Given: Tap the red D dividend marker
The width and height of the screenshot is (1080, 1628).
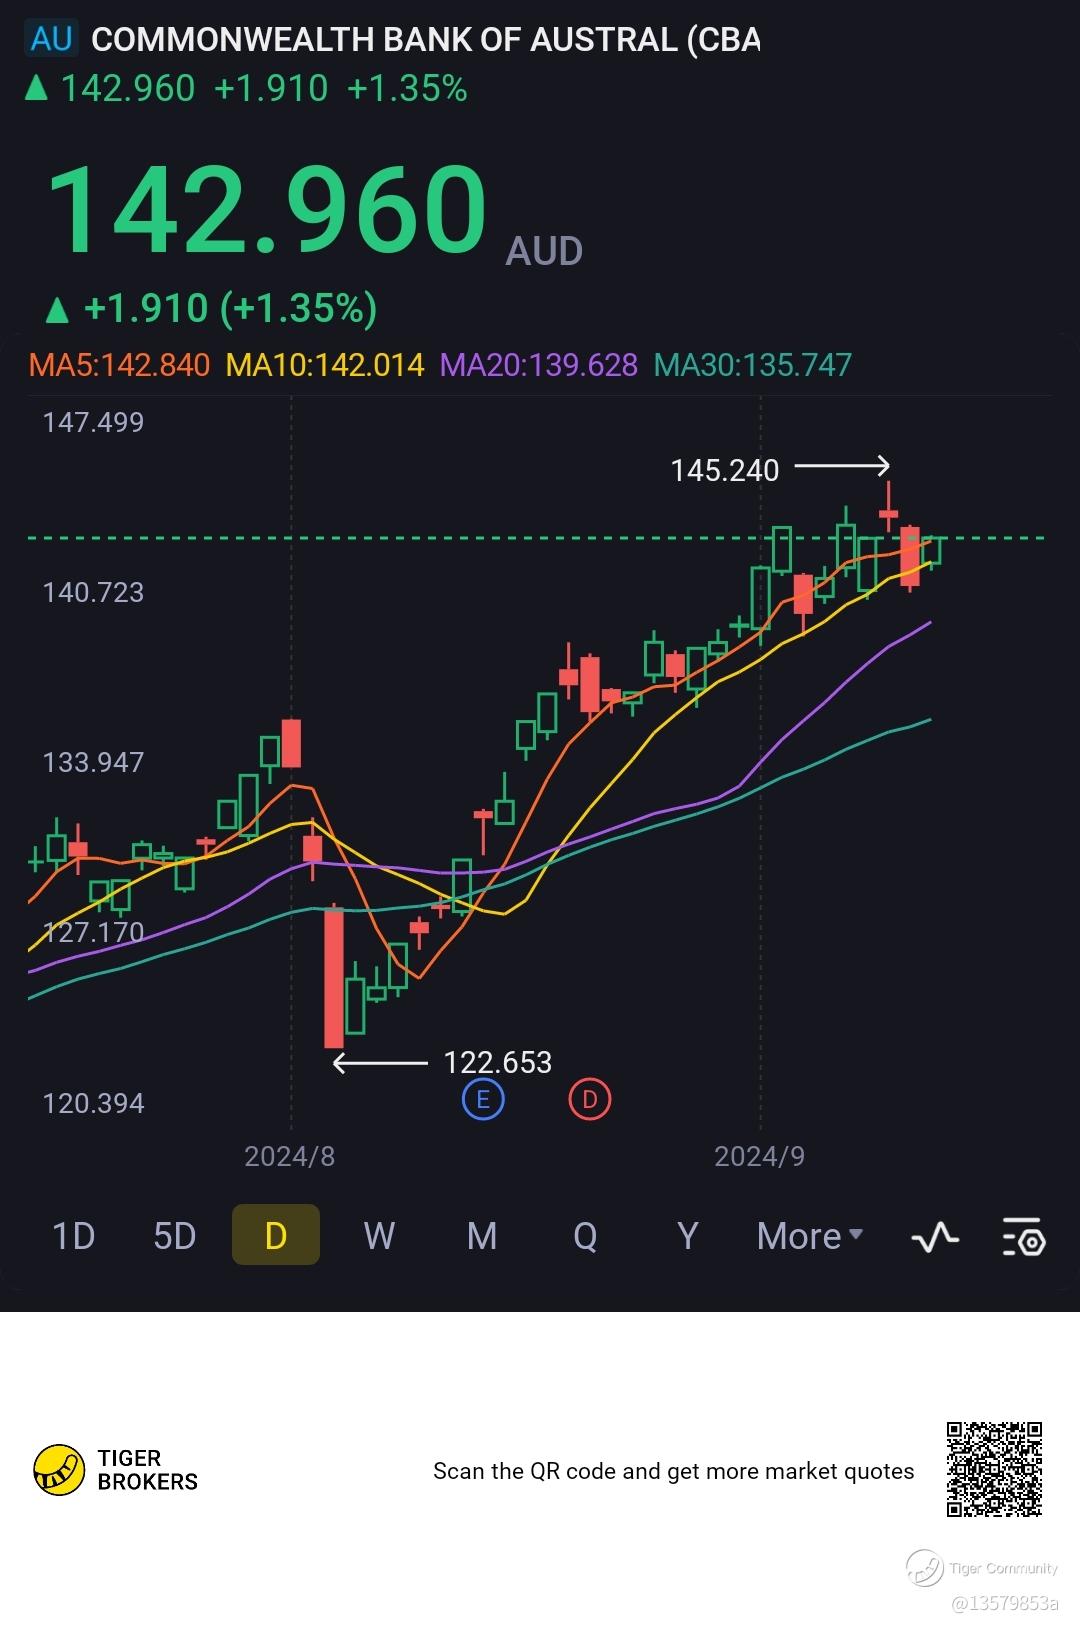Looking at the screenshot, I should 590,1100.
